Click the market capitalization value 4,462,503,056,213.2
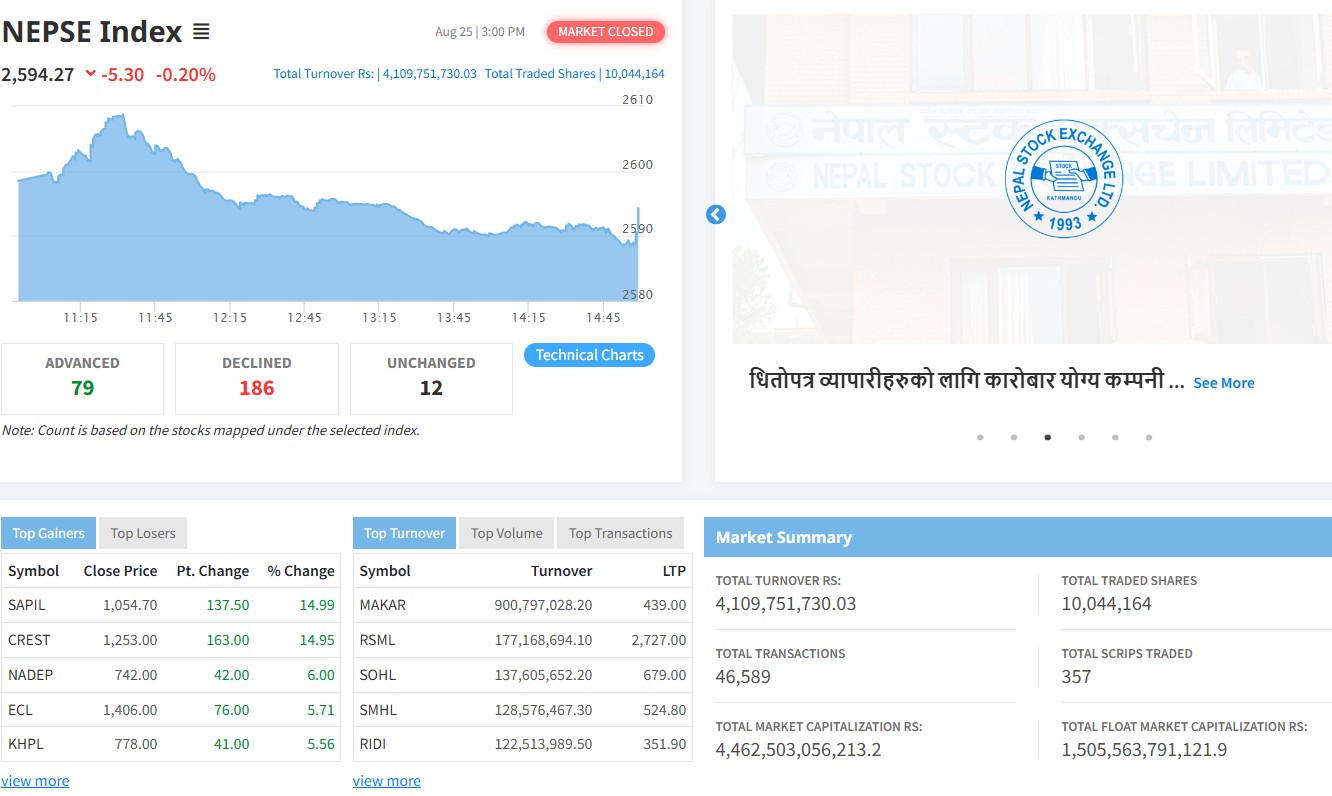The height and width of the screenshot is (796, 1332). point(799,750)
